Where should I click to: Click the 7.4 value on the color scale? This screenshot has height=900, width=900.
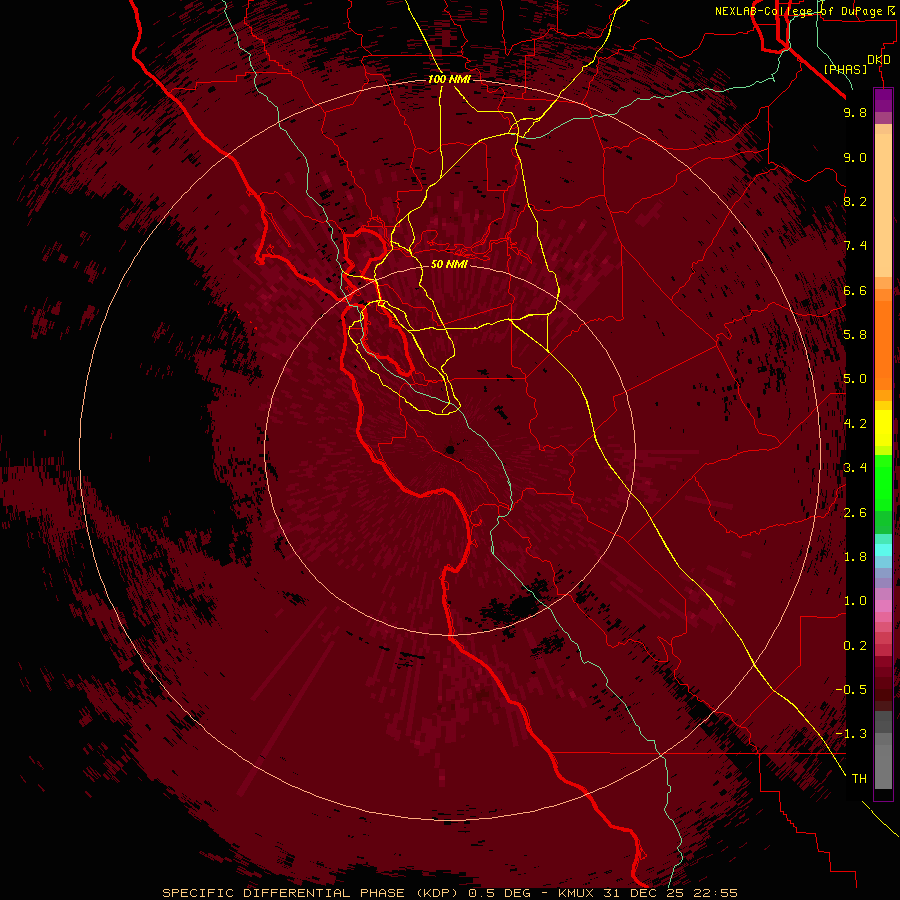tap(855, 246)
